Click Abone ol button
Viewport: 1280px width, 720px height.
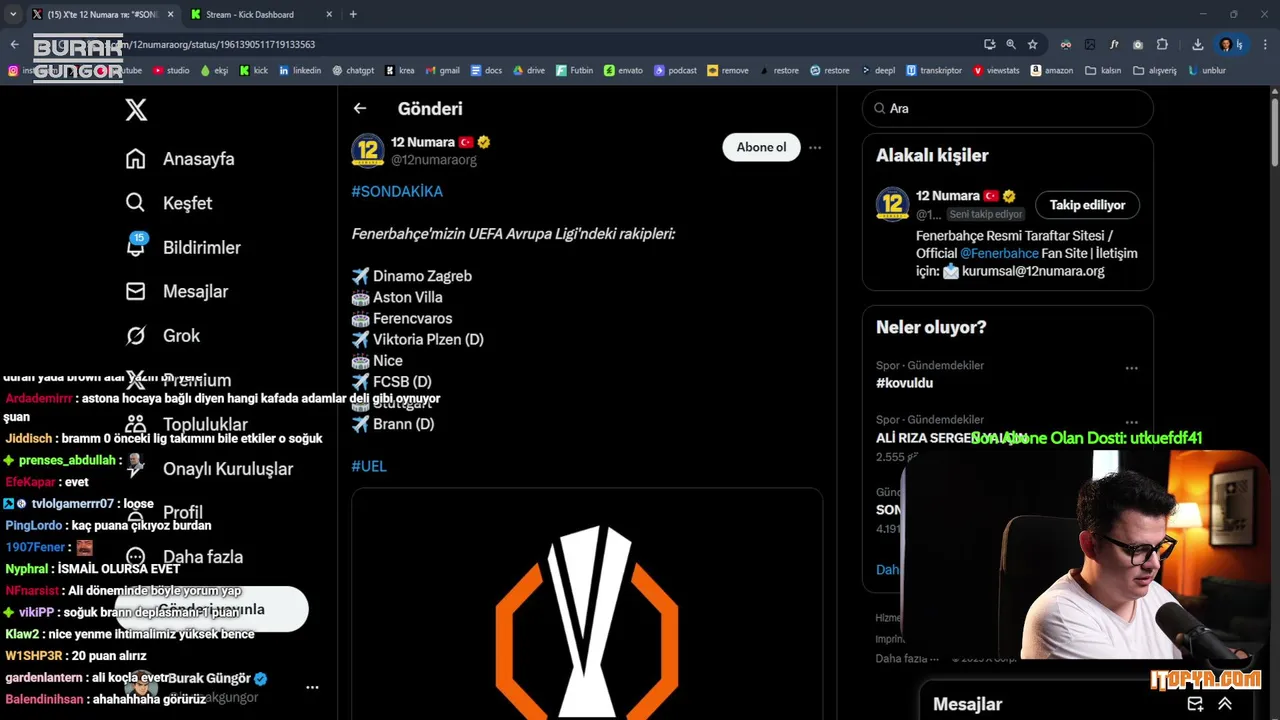pos(761,147)
